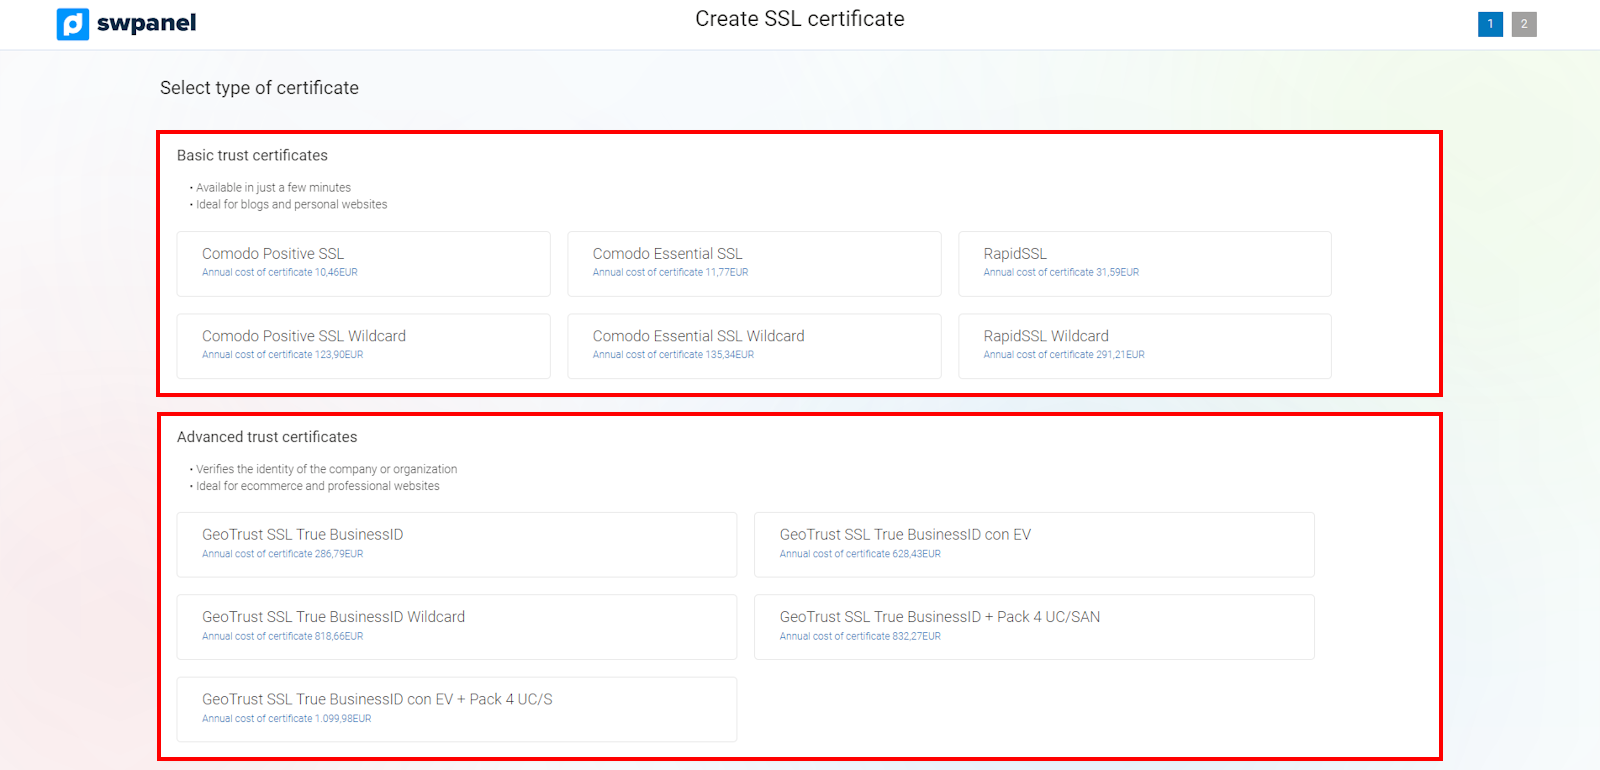This screenshot has width=1600, height=770.
Task: Select Comodo Positive SSL certificate
Action: coord(363,263)
